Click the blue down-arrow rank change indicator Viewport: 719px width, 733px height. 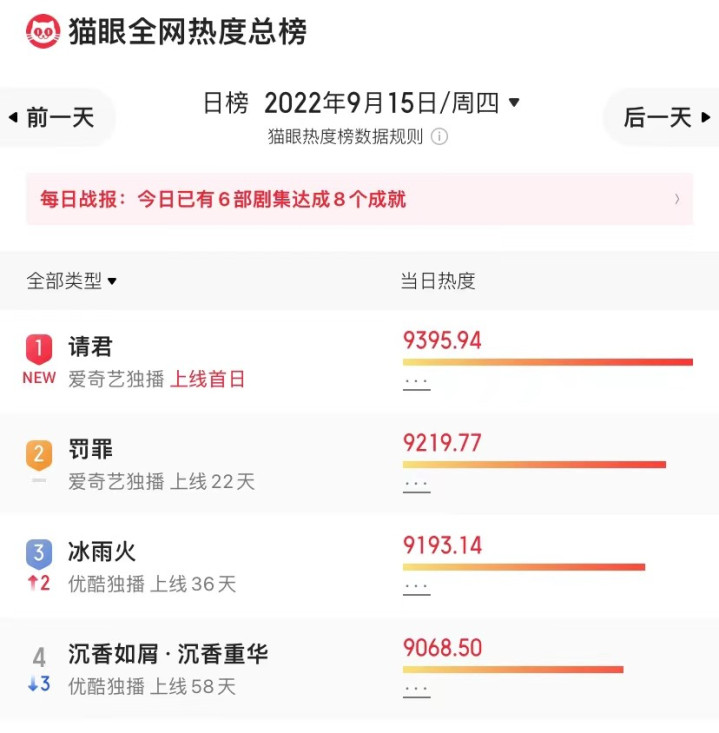pos(39,685)
